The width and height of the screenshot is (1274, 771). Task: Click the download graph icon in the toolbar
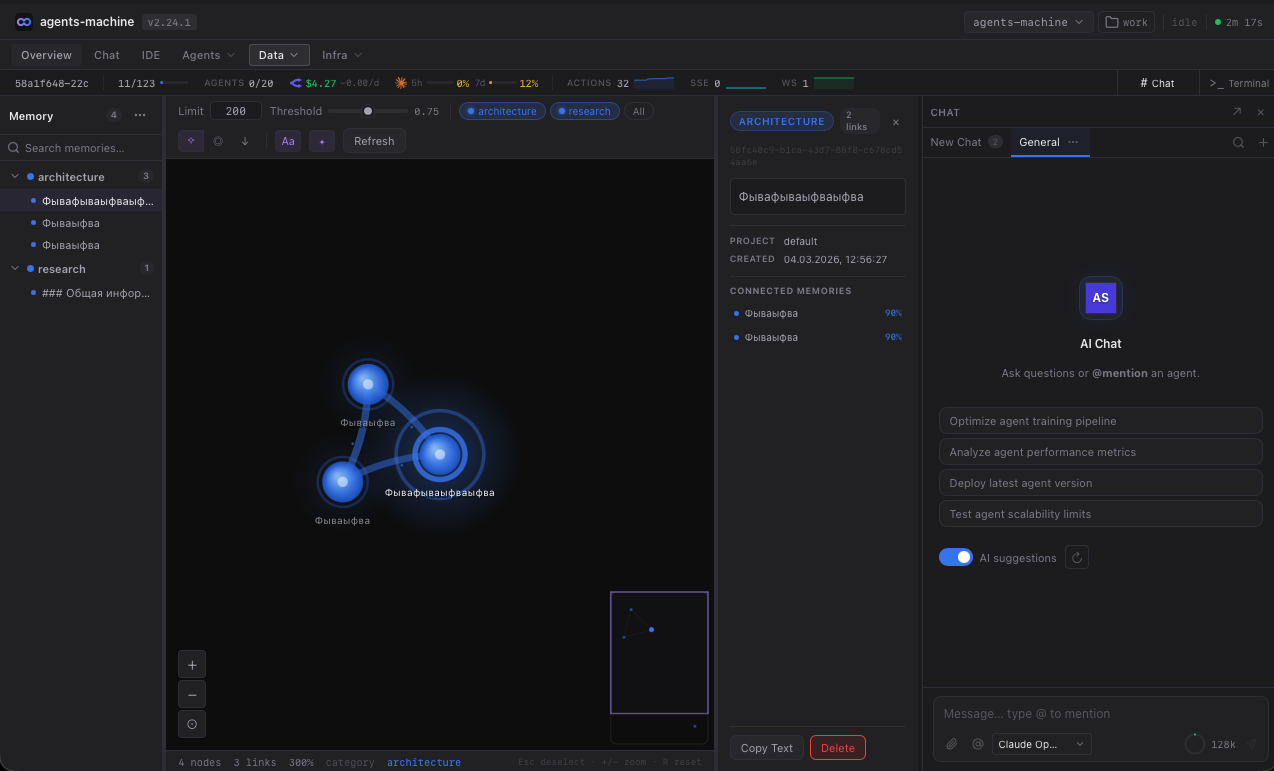tap(244, 141)
